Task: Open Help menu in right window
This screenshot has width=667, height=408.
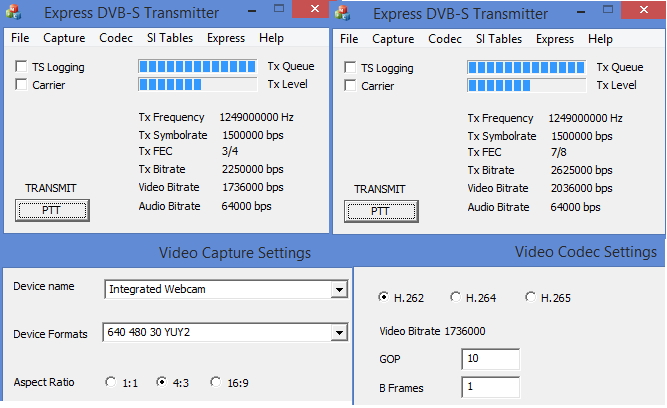Action: [600, 39]
